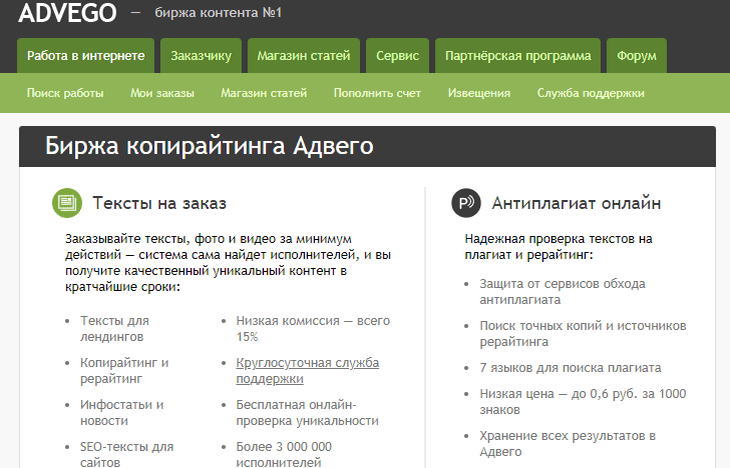The height and width of the screenshot is (468, 730).
Task: Click Поиск работы in submenu
Action: pos(65,93)
